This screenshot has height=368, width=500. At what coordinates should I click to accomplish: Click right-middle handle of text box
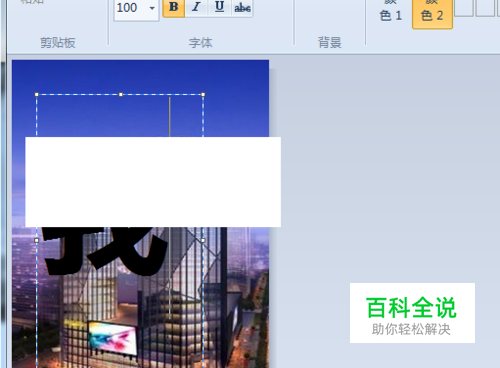tap(203, 240)
